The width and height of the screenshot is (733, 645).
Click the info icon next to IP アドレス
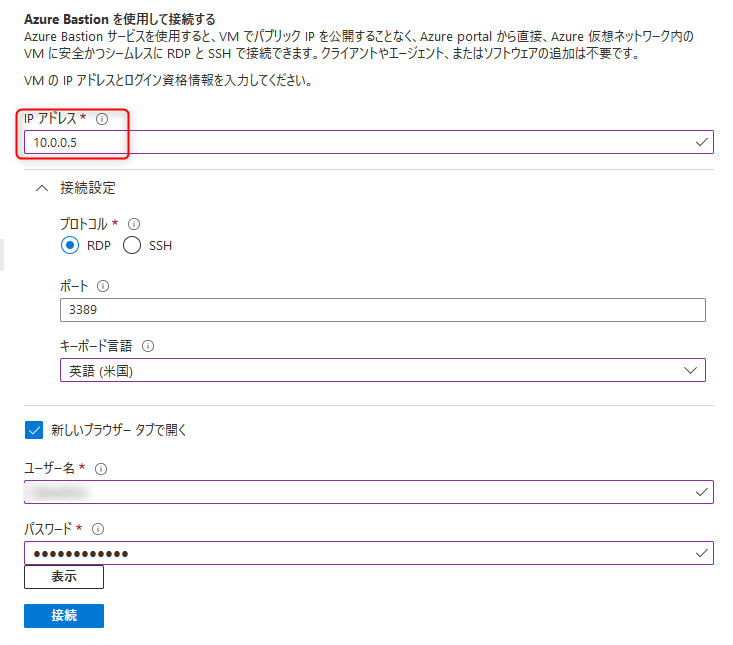pyautogui.click(x=102, y=119)
